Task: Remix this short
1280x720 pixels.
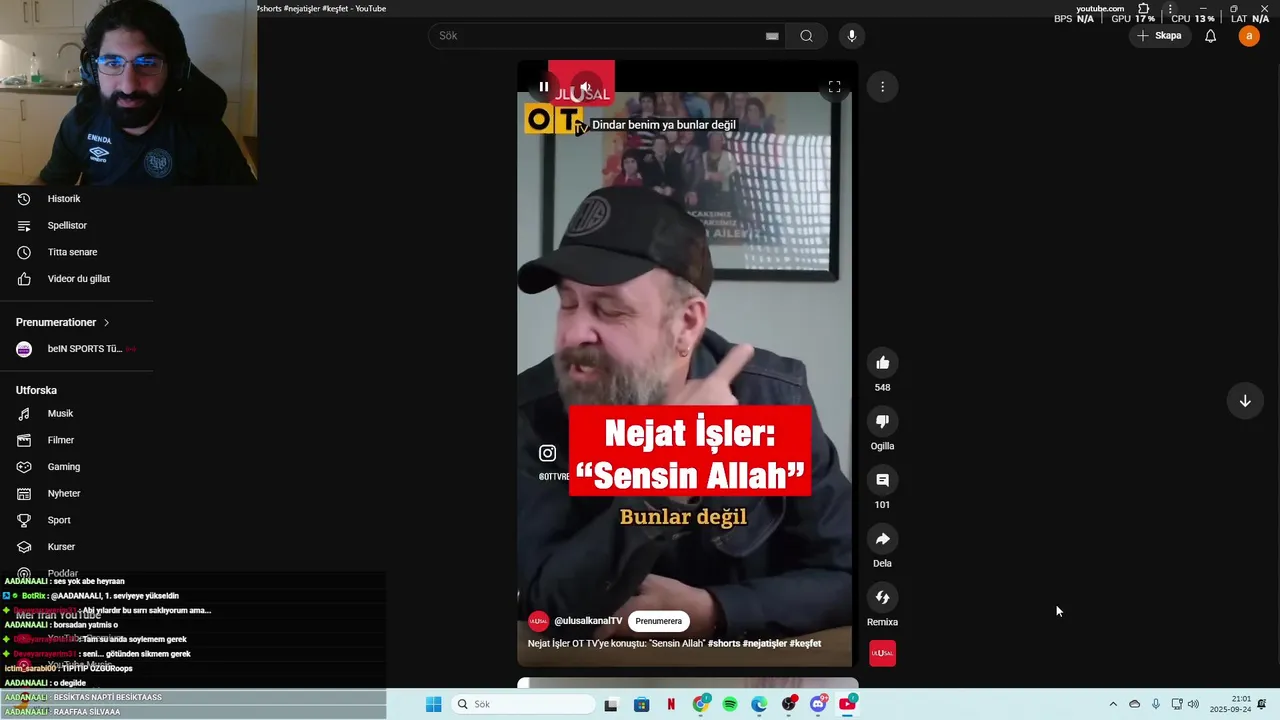Action: pos(882,597)
